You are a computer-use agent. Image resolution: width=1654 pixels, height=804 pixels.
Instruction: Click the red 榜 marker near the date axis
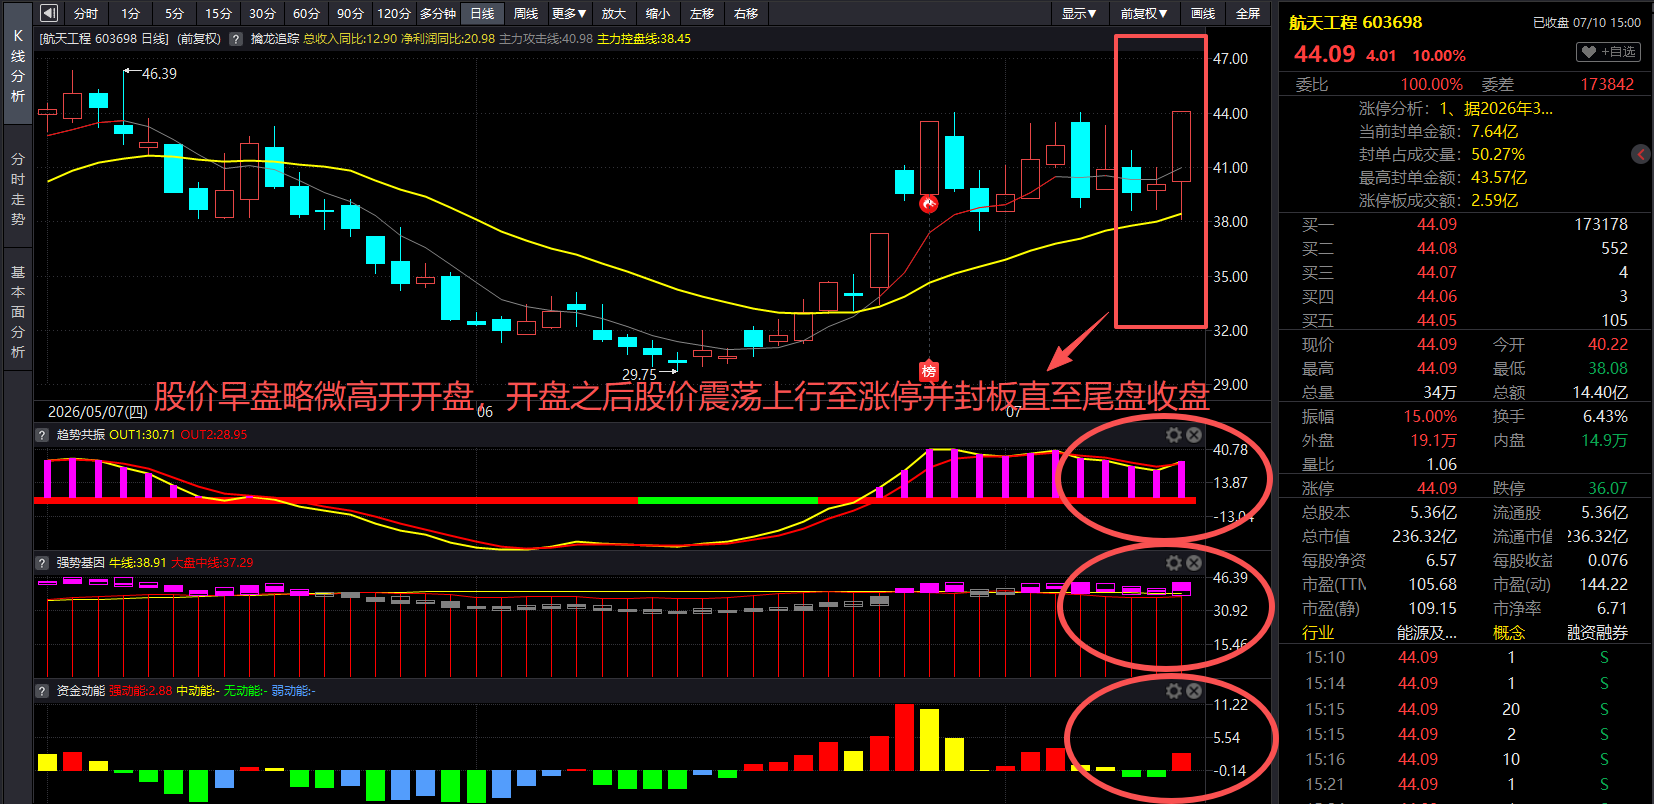[929, 372]
